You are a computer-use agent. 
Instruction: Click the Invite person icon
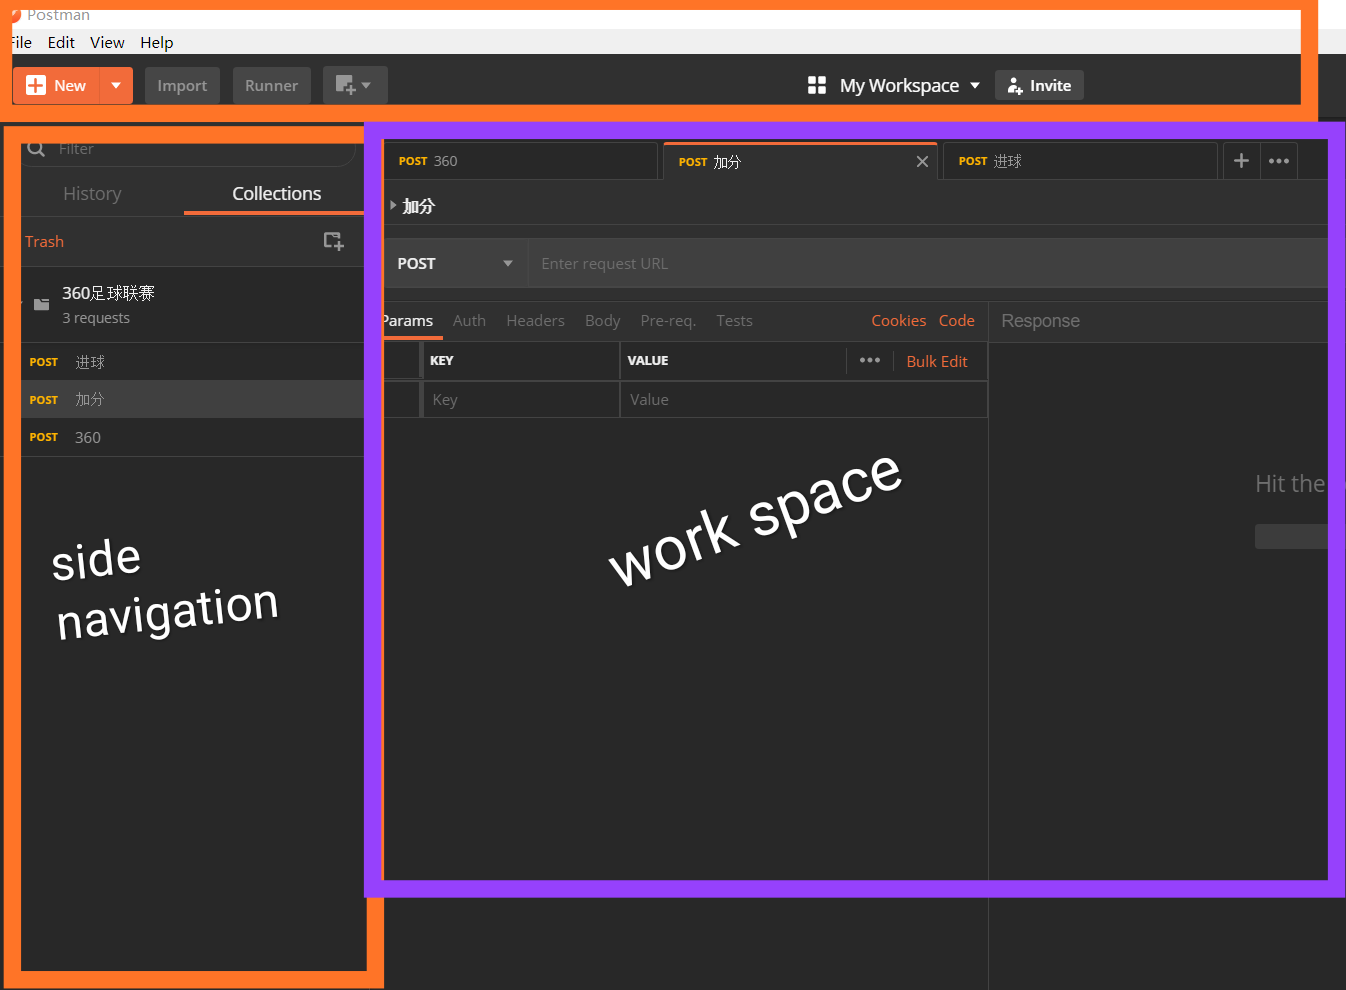[x=1014, y=86]
